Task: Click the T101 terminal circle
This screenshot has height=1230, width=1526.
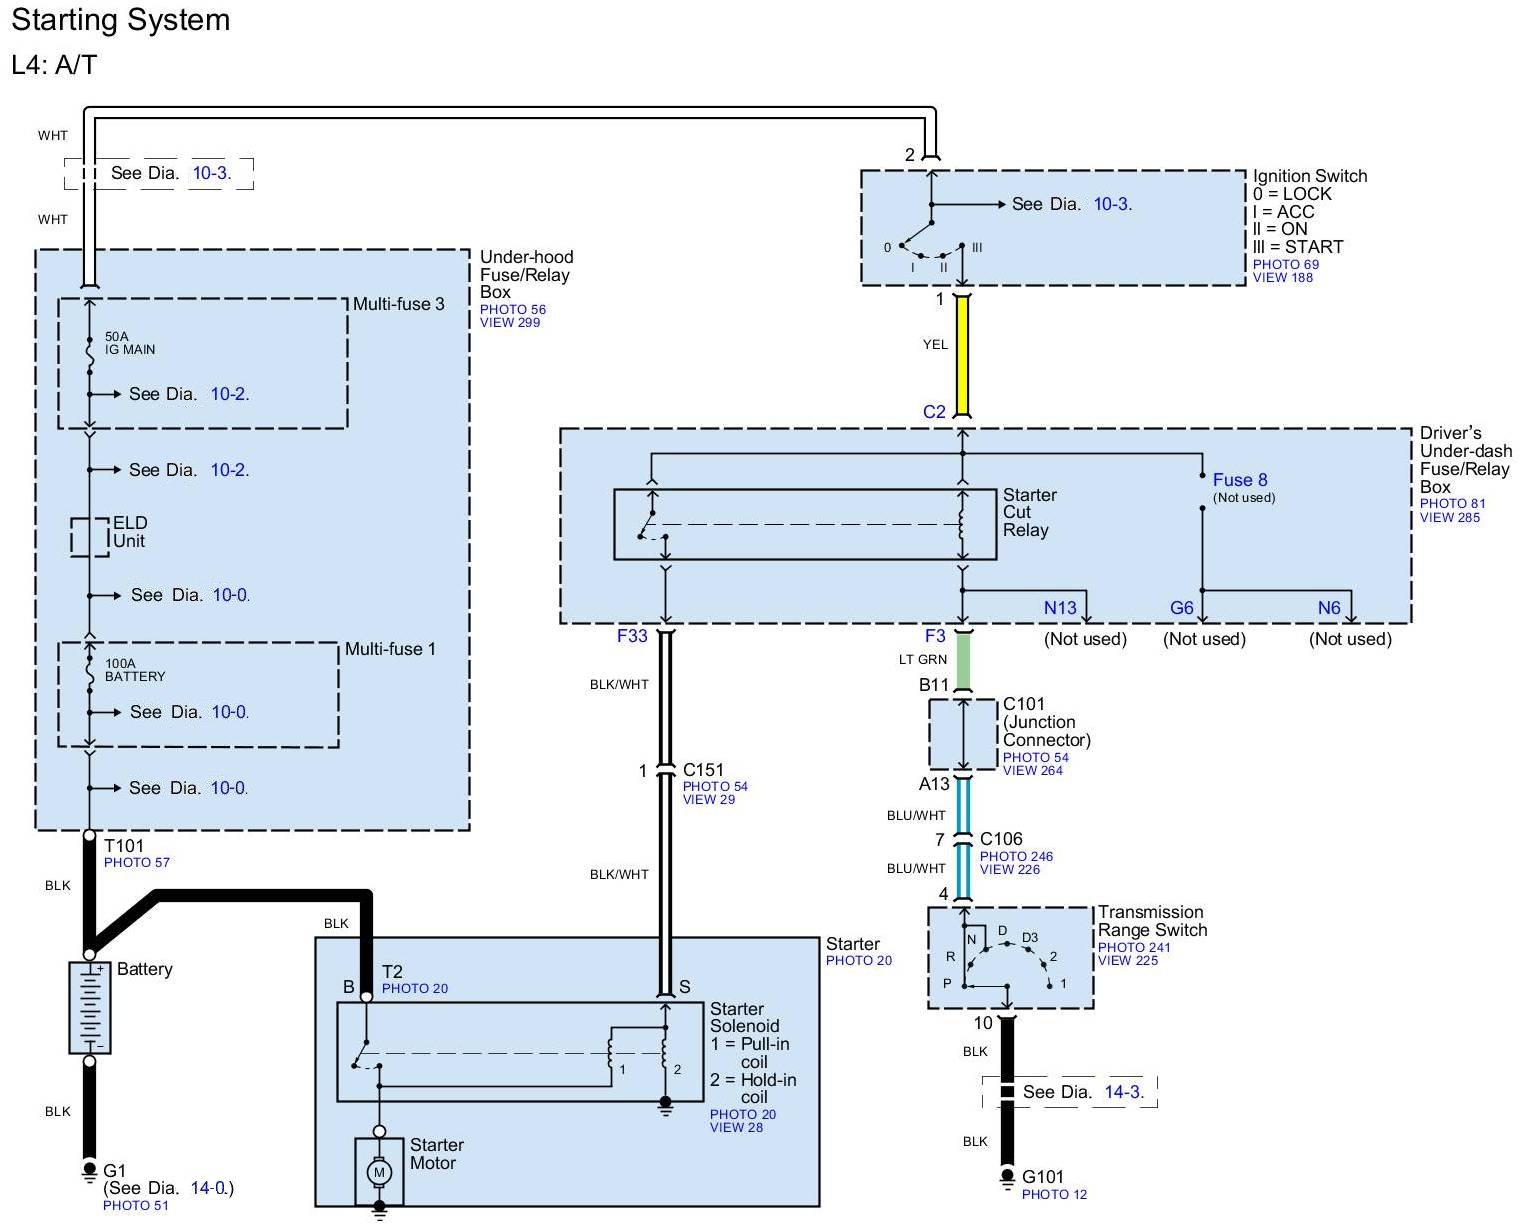Action: (89, 835)
